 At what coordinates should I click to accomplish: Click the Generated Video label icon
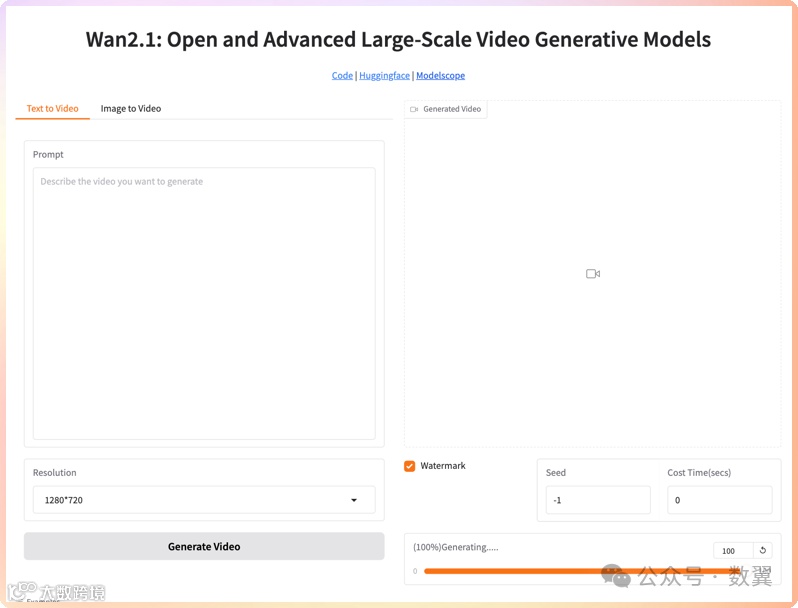(x=414, y=109)
